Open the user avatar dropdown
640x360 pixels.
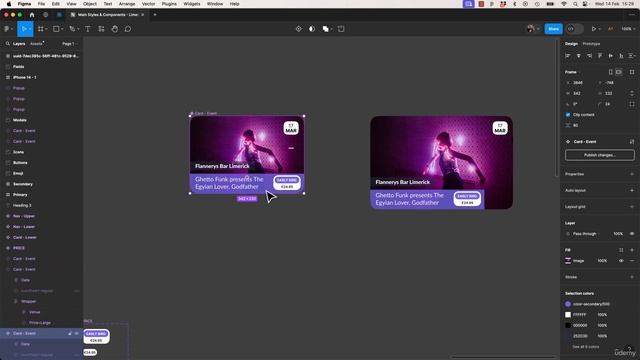click(533, 29)
